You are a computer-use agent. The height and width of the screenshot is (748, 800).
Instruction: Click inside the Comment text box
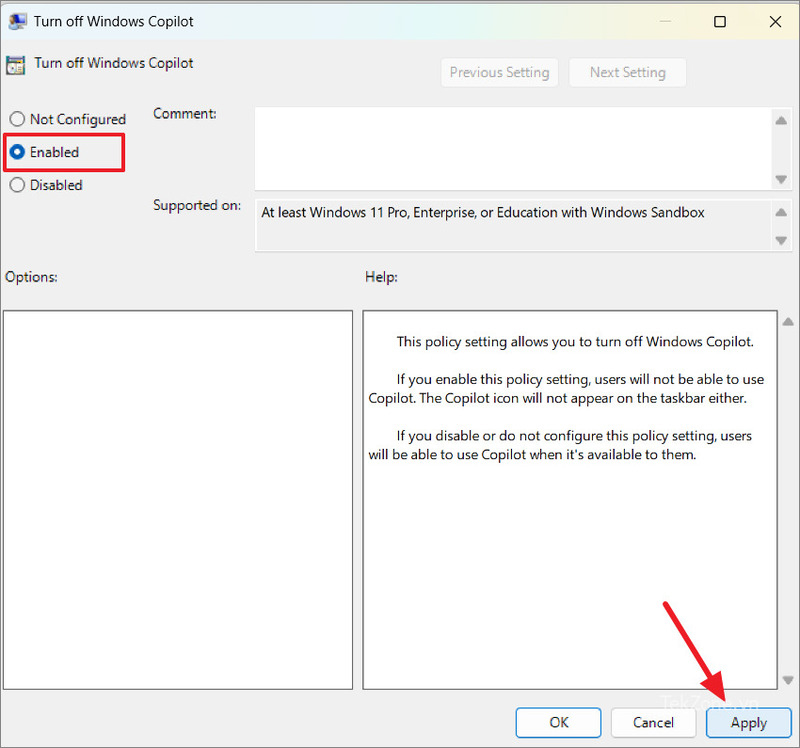[513, 148]
